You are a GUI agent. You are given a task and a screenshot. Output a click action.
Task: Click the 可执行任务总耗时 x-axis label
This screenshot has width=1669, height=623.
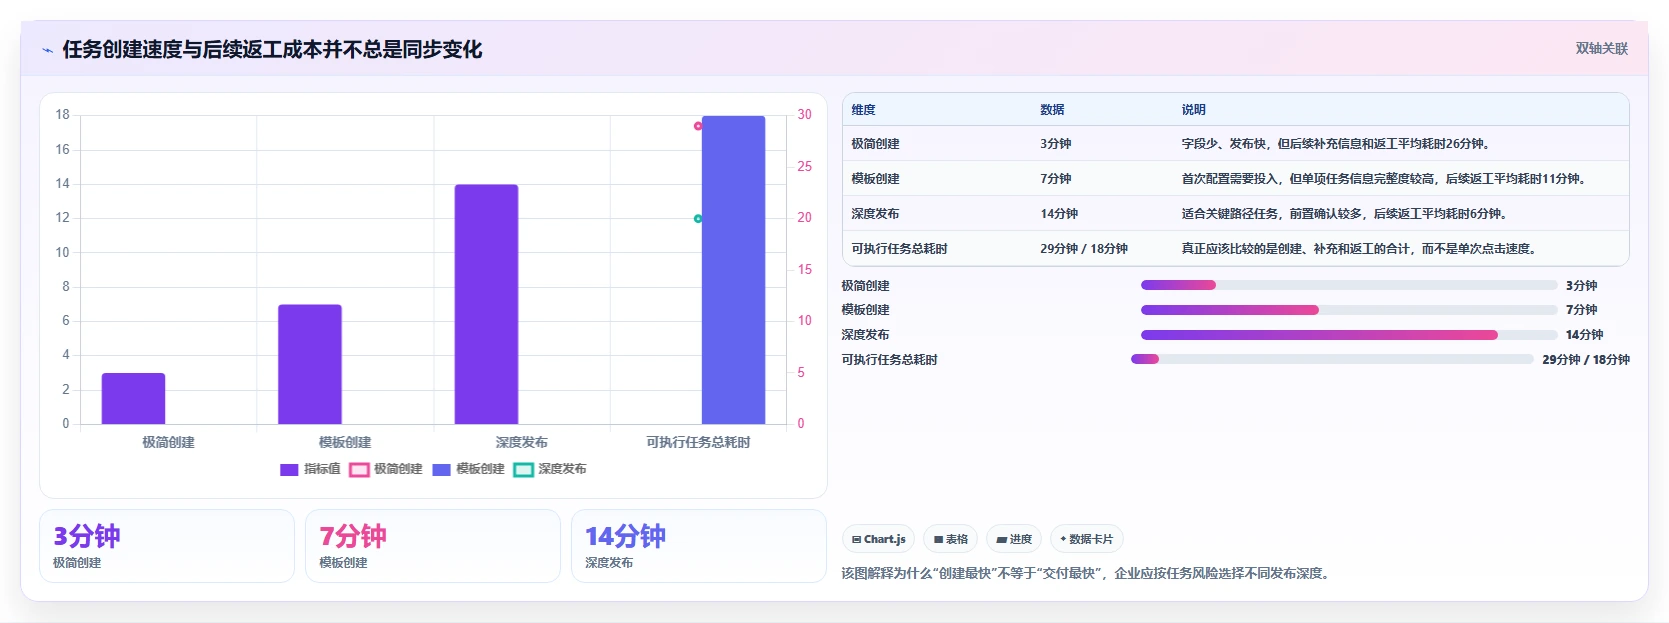(698, 442)
